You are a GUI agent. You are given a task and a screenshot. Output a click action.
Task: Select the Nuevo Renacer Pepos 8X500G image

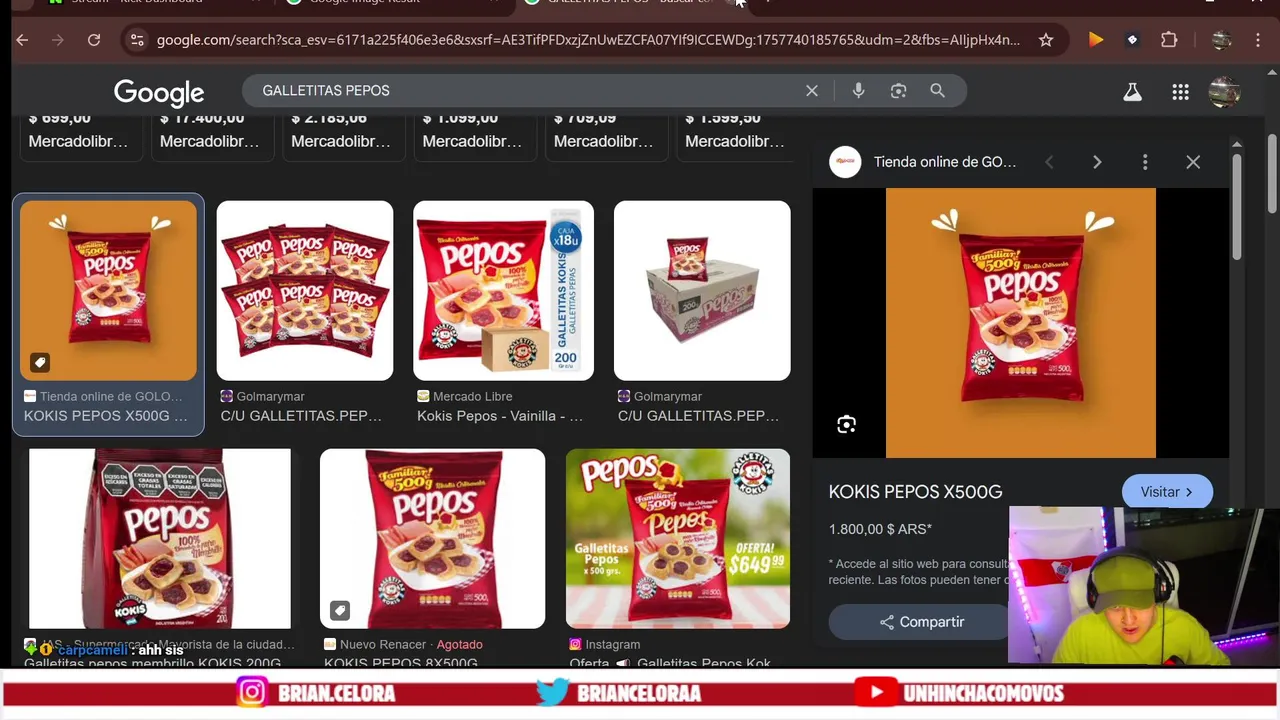(432, 538)
